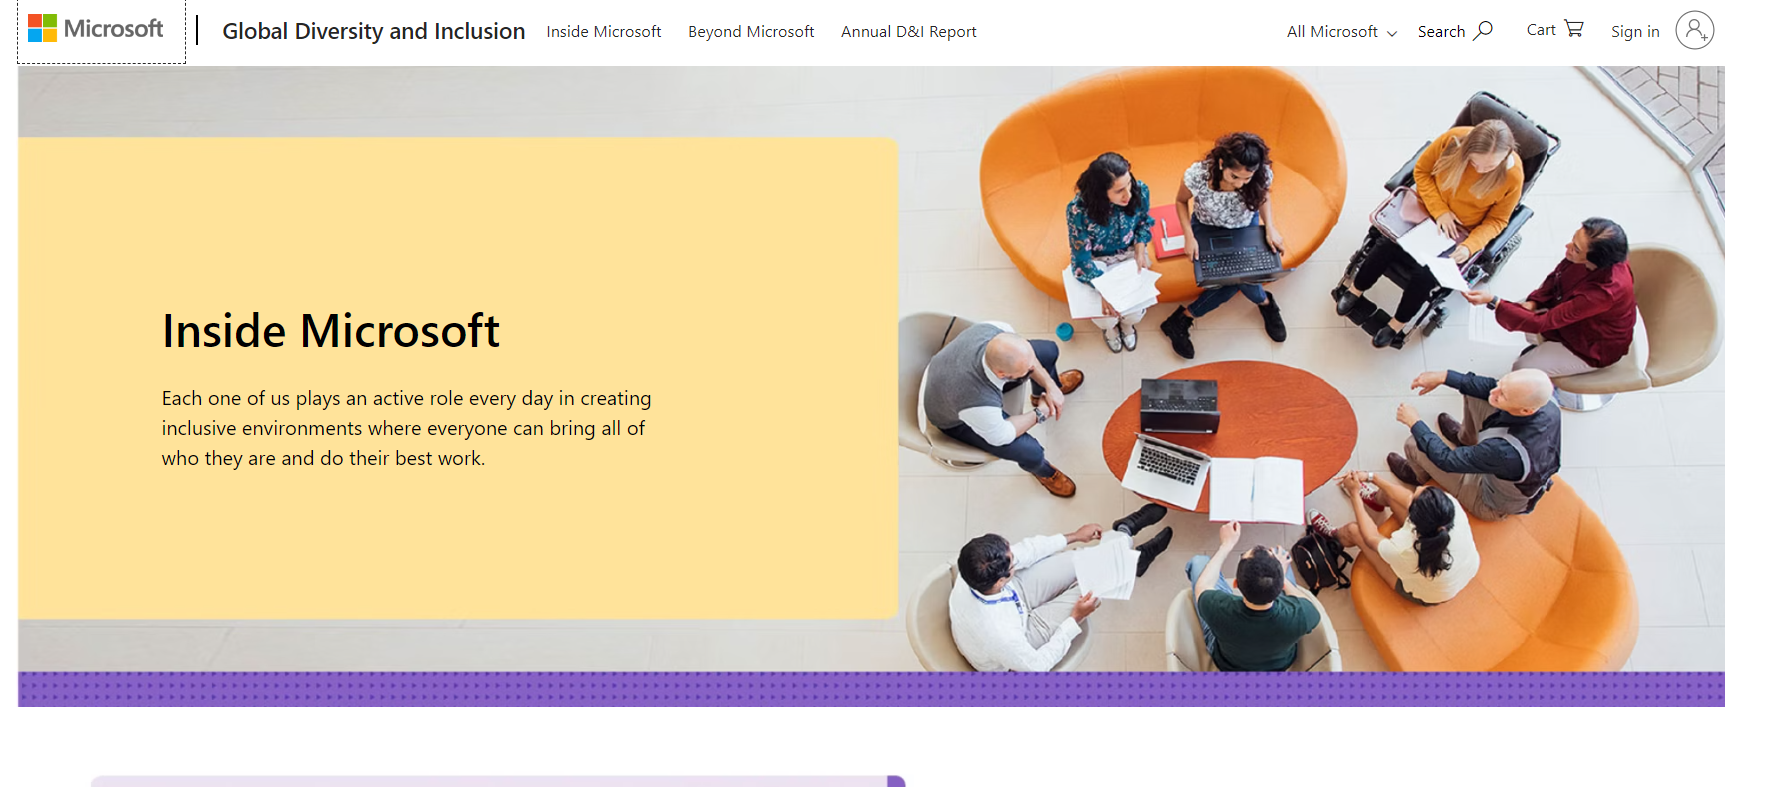Screen dimensions: 1770x787
Task: Open the Annual D&I Report nav item
Action: [x=908, y=32]
